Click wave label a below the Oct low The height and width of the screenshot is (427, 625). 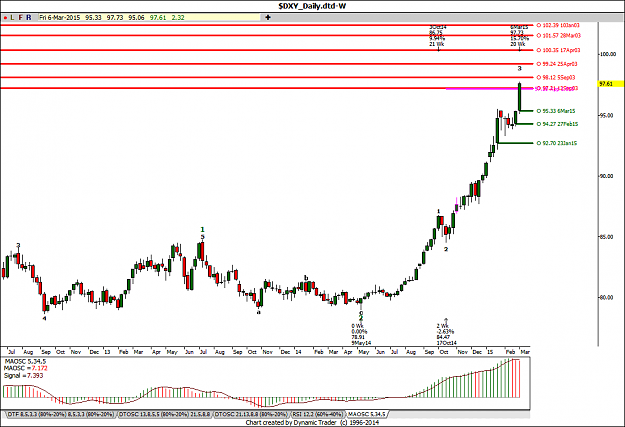pyautogui.click(x=258, y=312)
